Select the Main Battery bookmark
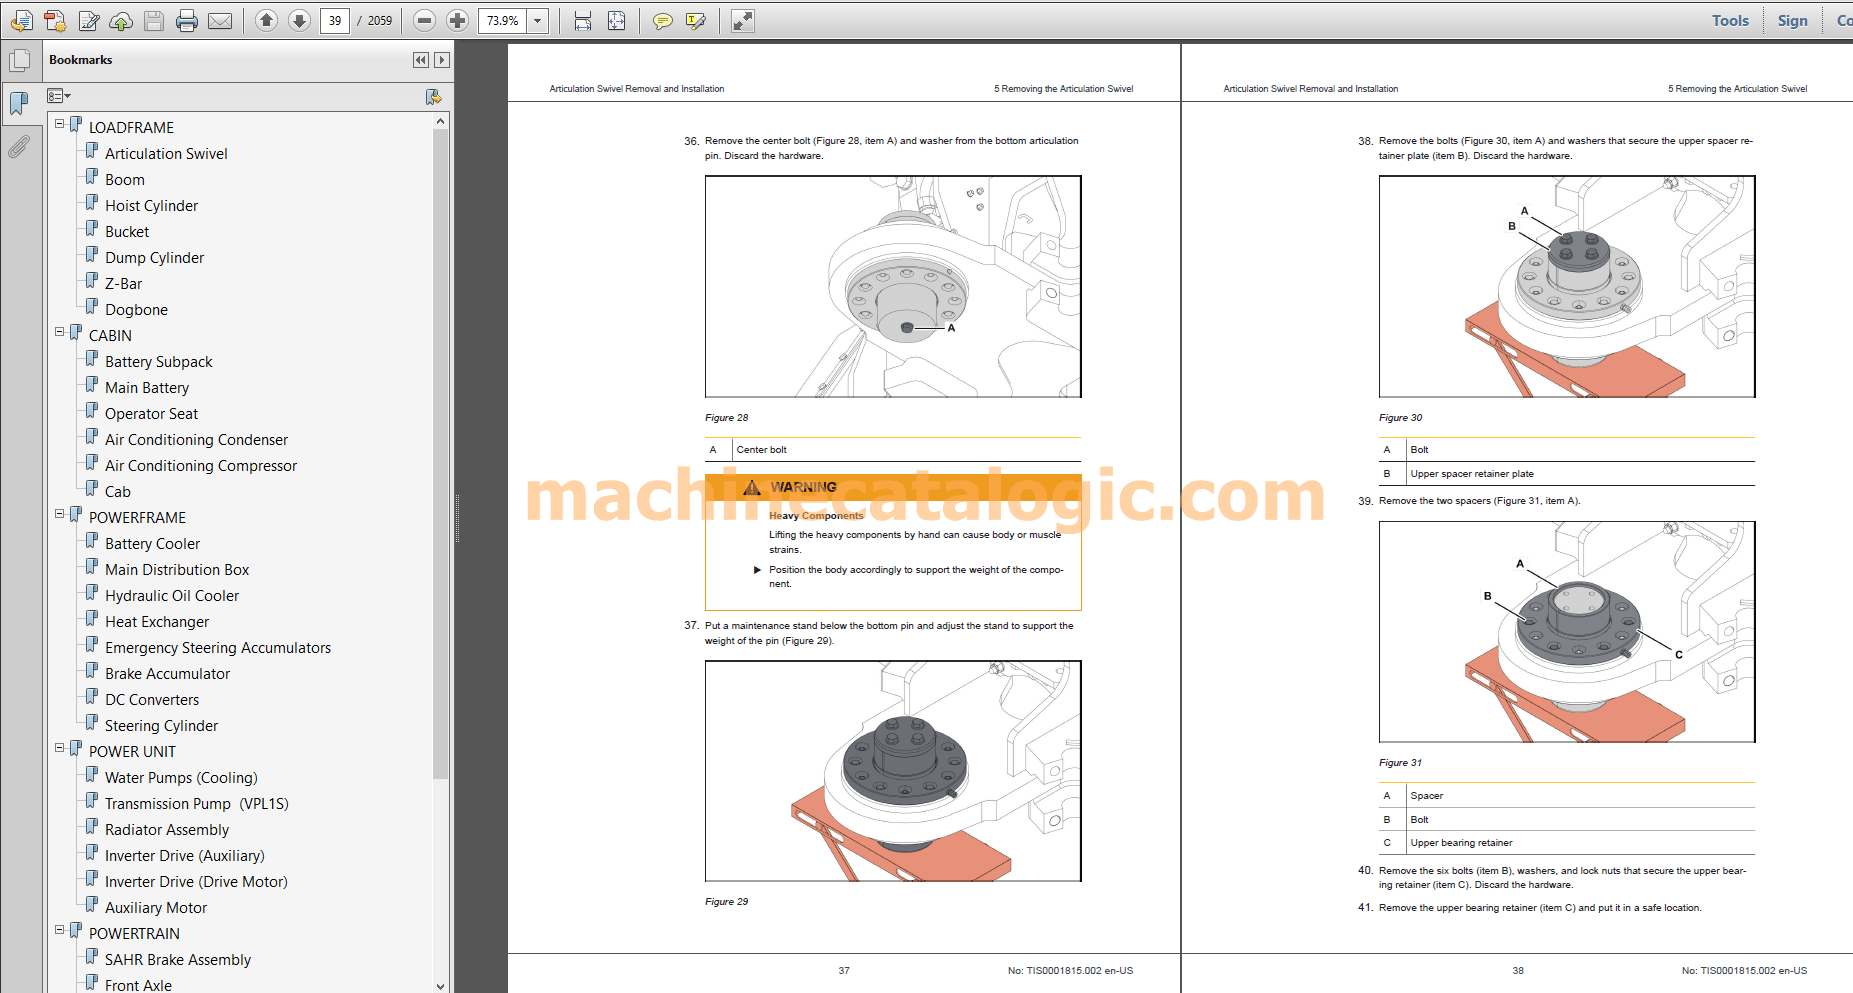The height and width of the screenshot is (993, 1853). [x=147, y=388]
